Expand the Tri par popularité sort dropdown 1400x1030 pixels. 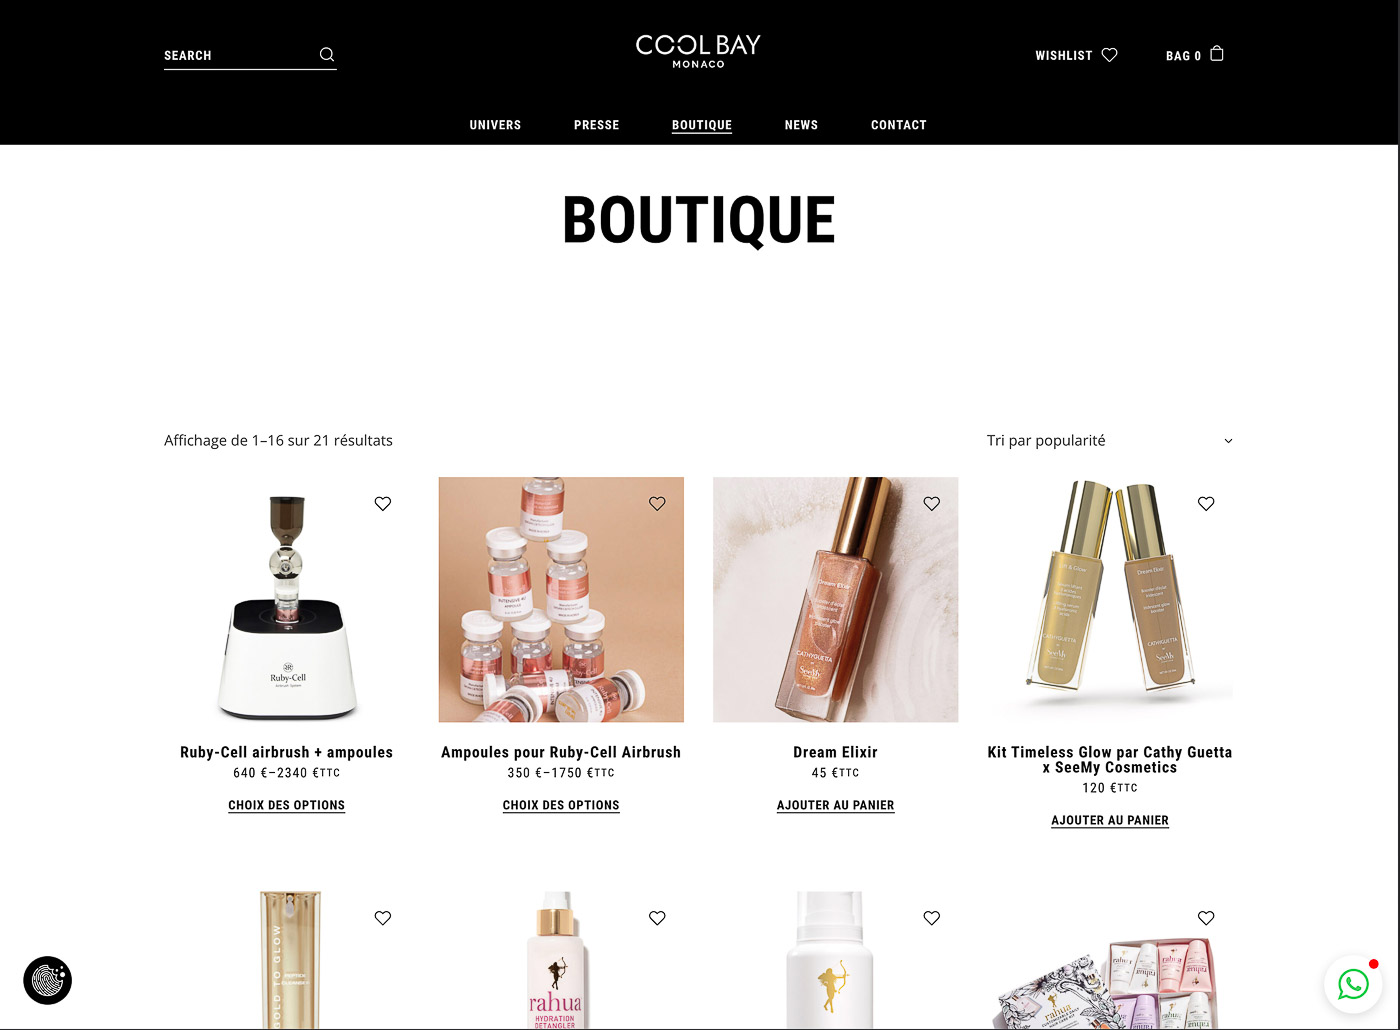click(1109, 441)
